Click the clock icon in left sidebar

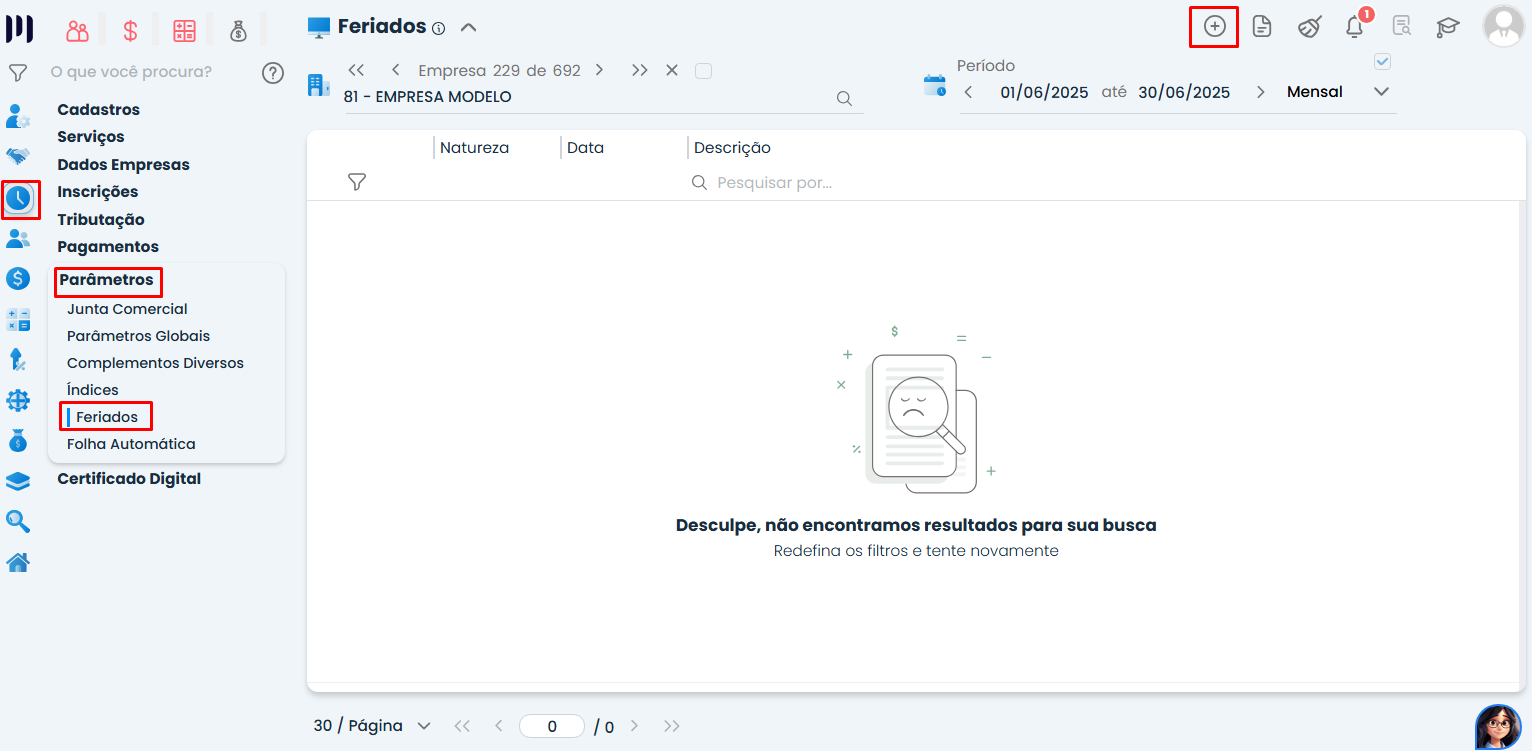pyautogui.click(x=19, y=199)
